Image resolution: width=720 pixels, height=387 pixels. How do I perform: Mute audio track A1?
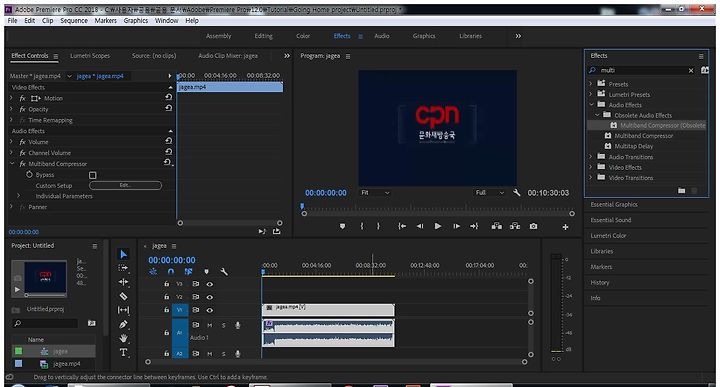[209, 325]
